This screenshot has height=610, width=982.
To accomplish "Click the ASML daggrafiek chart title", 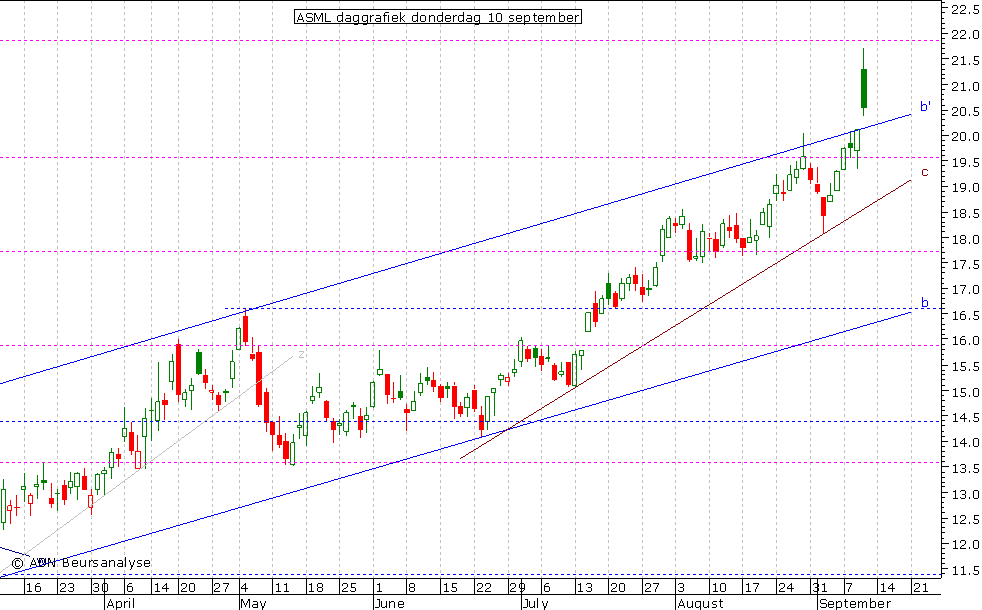I will click(x=437, y=17).
